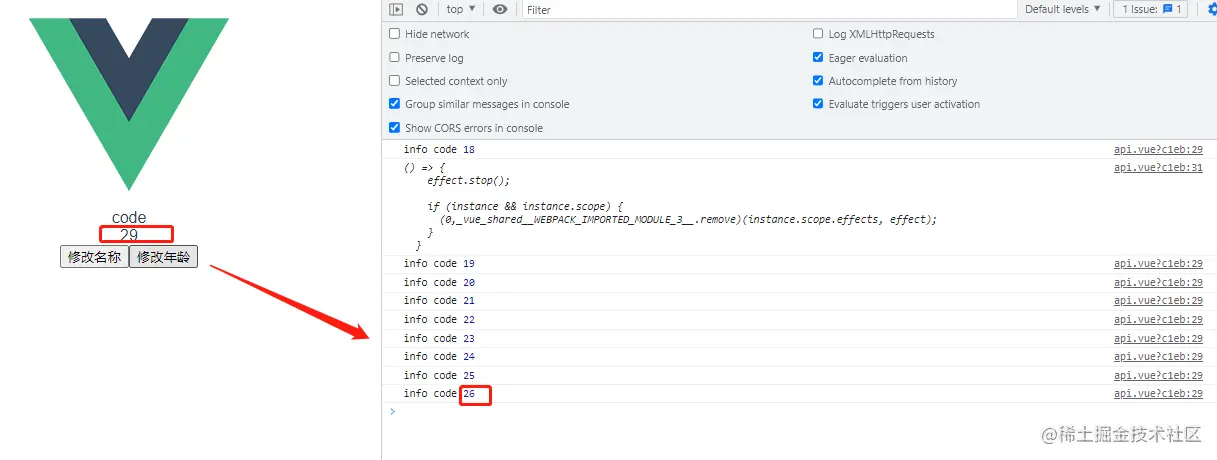Select the 'info code 19' log message

(439, 264)
